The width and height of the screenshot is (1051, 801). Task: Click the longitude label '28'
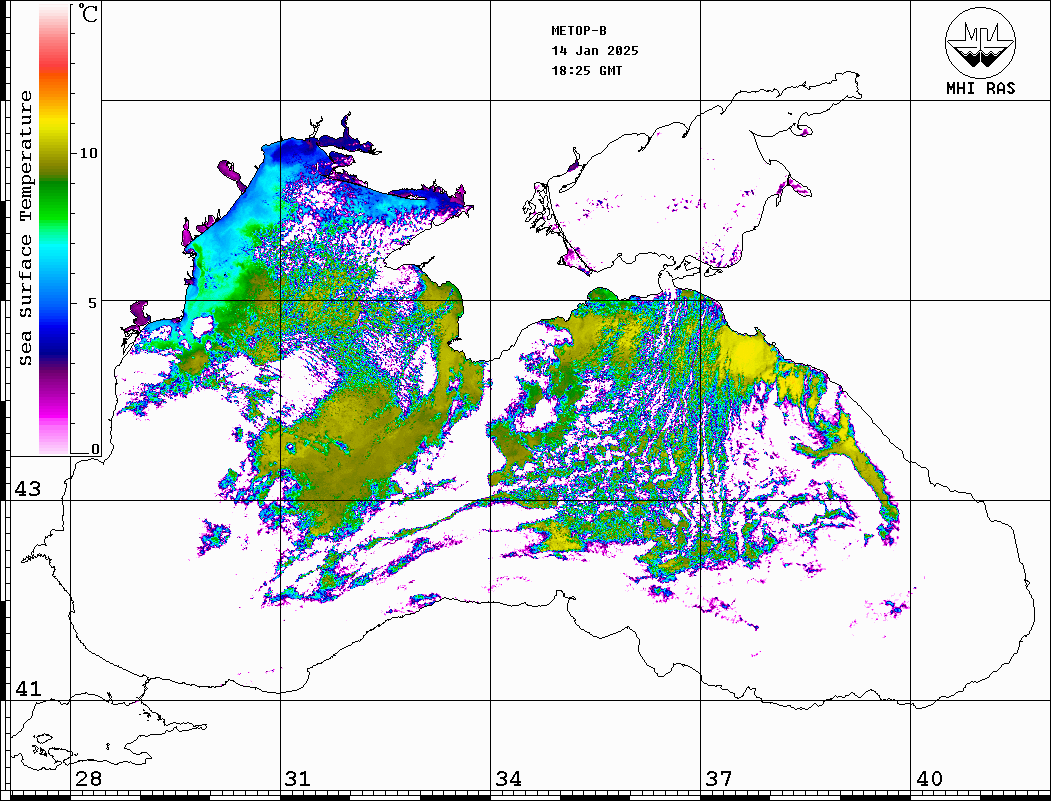coord(88,779)
